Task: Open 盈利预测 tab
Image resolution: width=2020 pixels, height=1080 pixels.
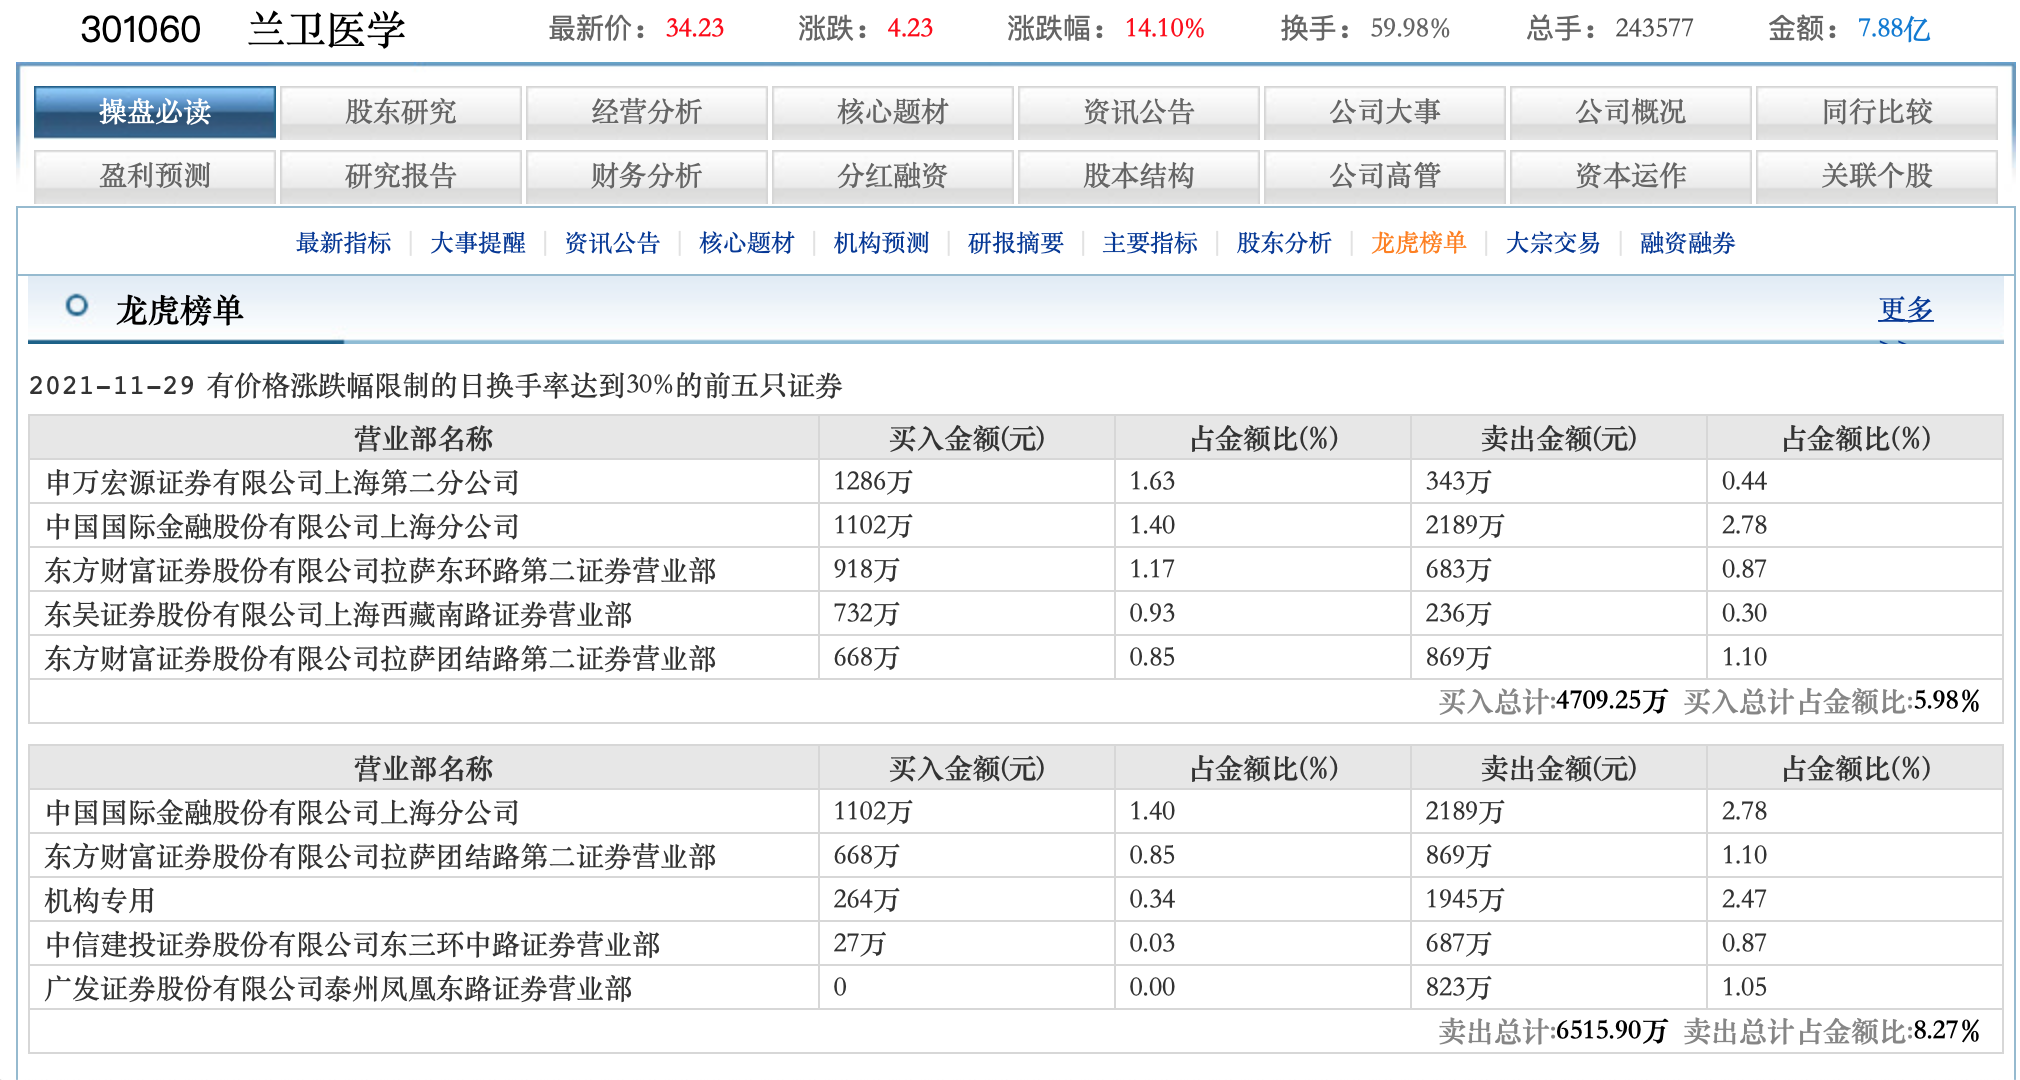Action: click(155, 176)
